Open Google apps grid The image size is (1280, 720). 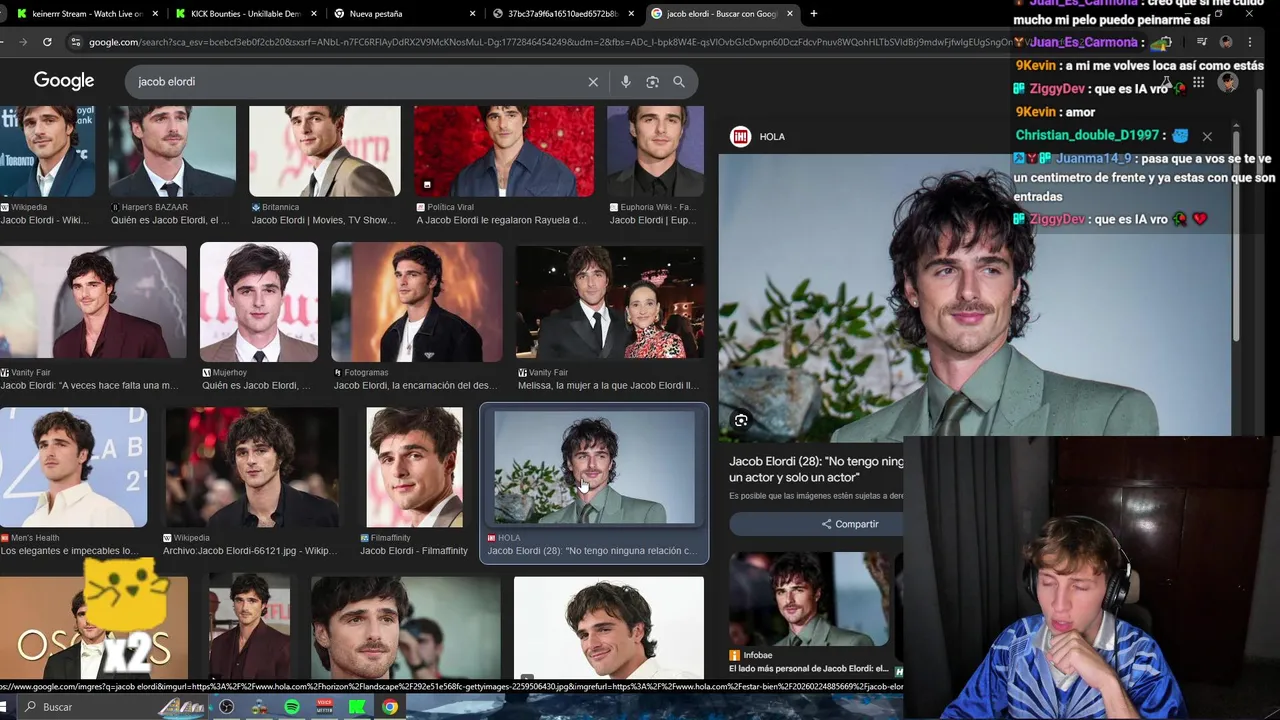click(1198, 82)
